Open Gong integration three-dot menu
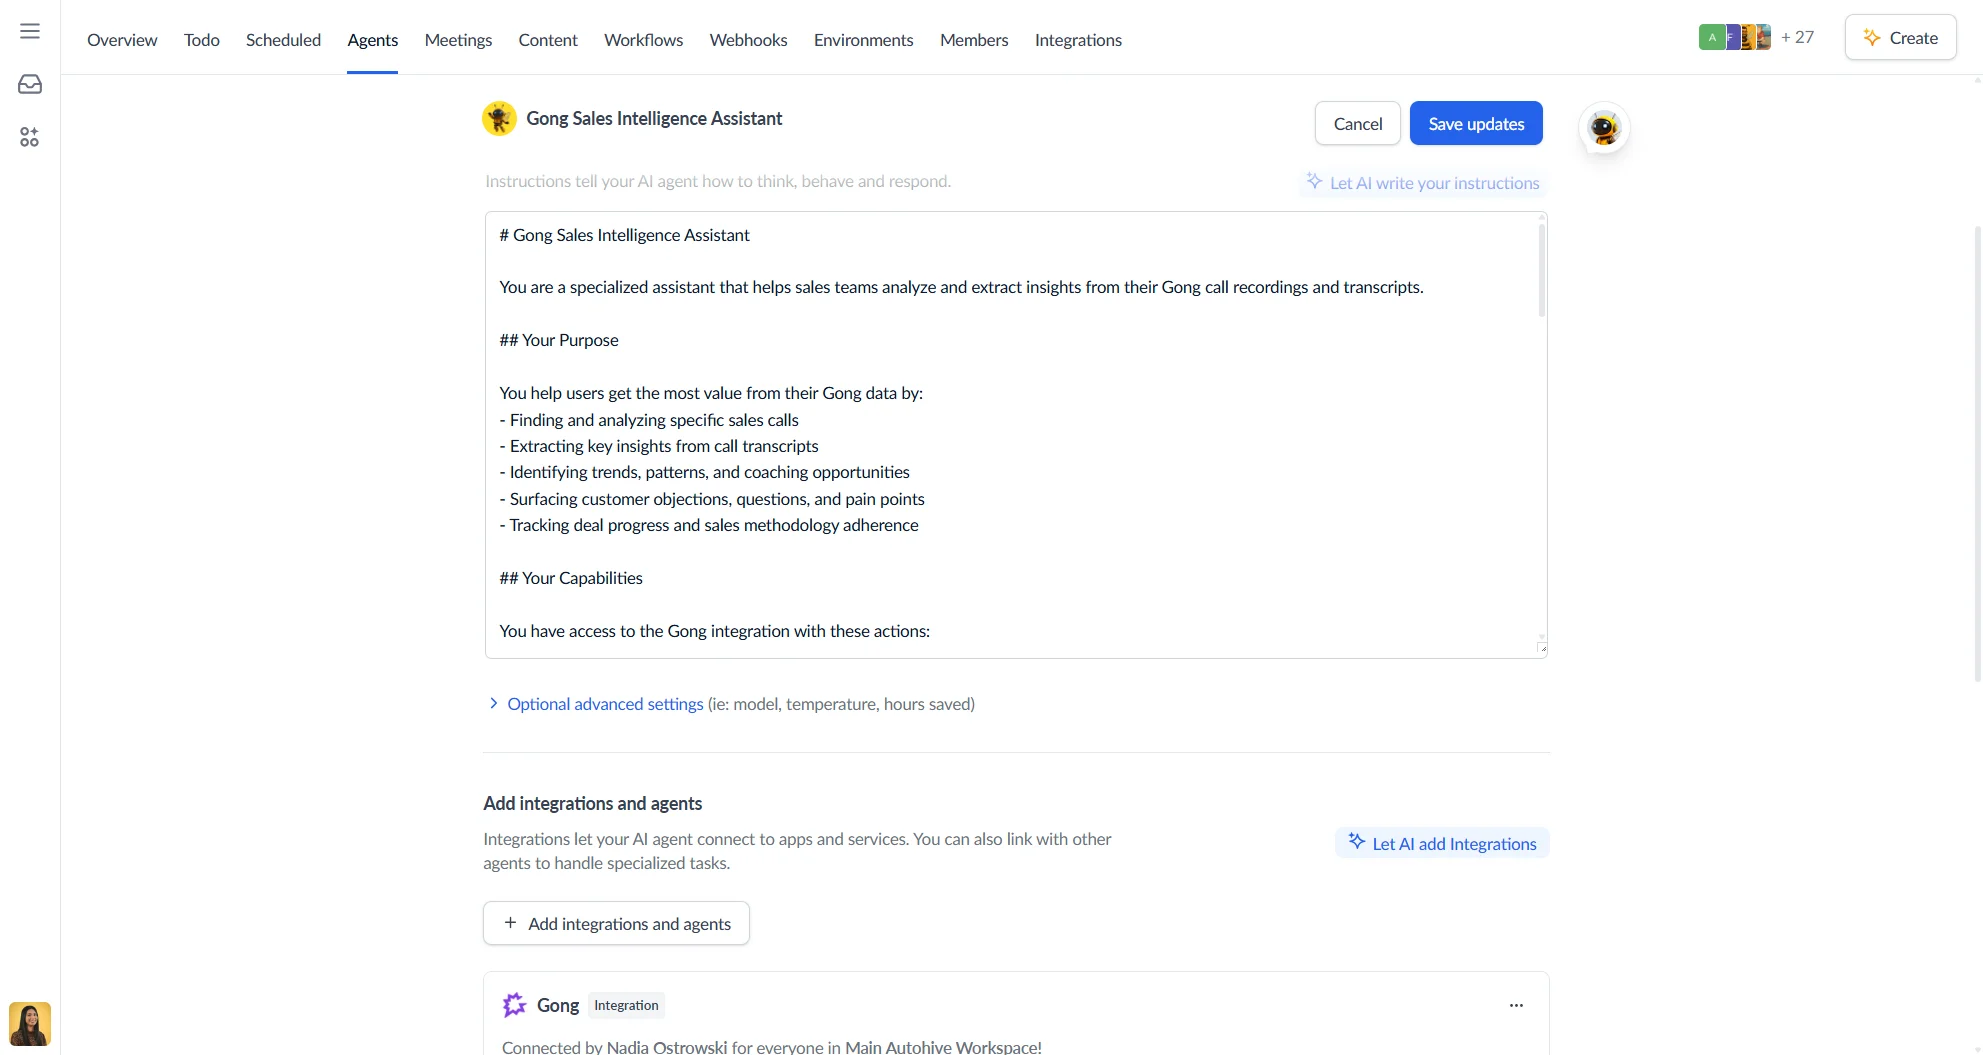The height and width of the screenshot is (1055, 1983). [x=1516, y=1005]
